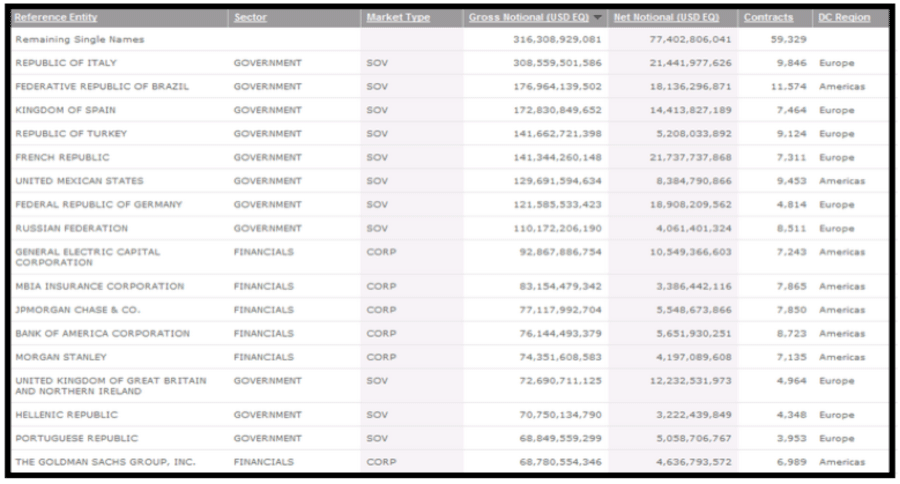Click DC Region Americas in Goldman Sachs row
900x484 pixels.
(x=841, y=462)
